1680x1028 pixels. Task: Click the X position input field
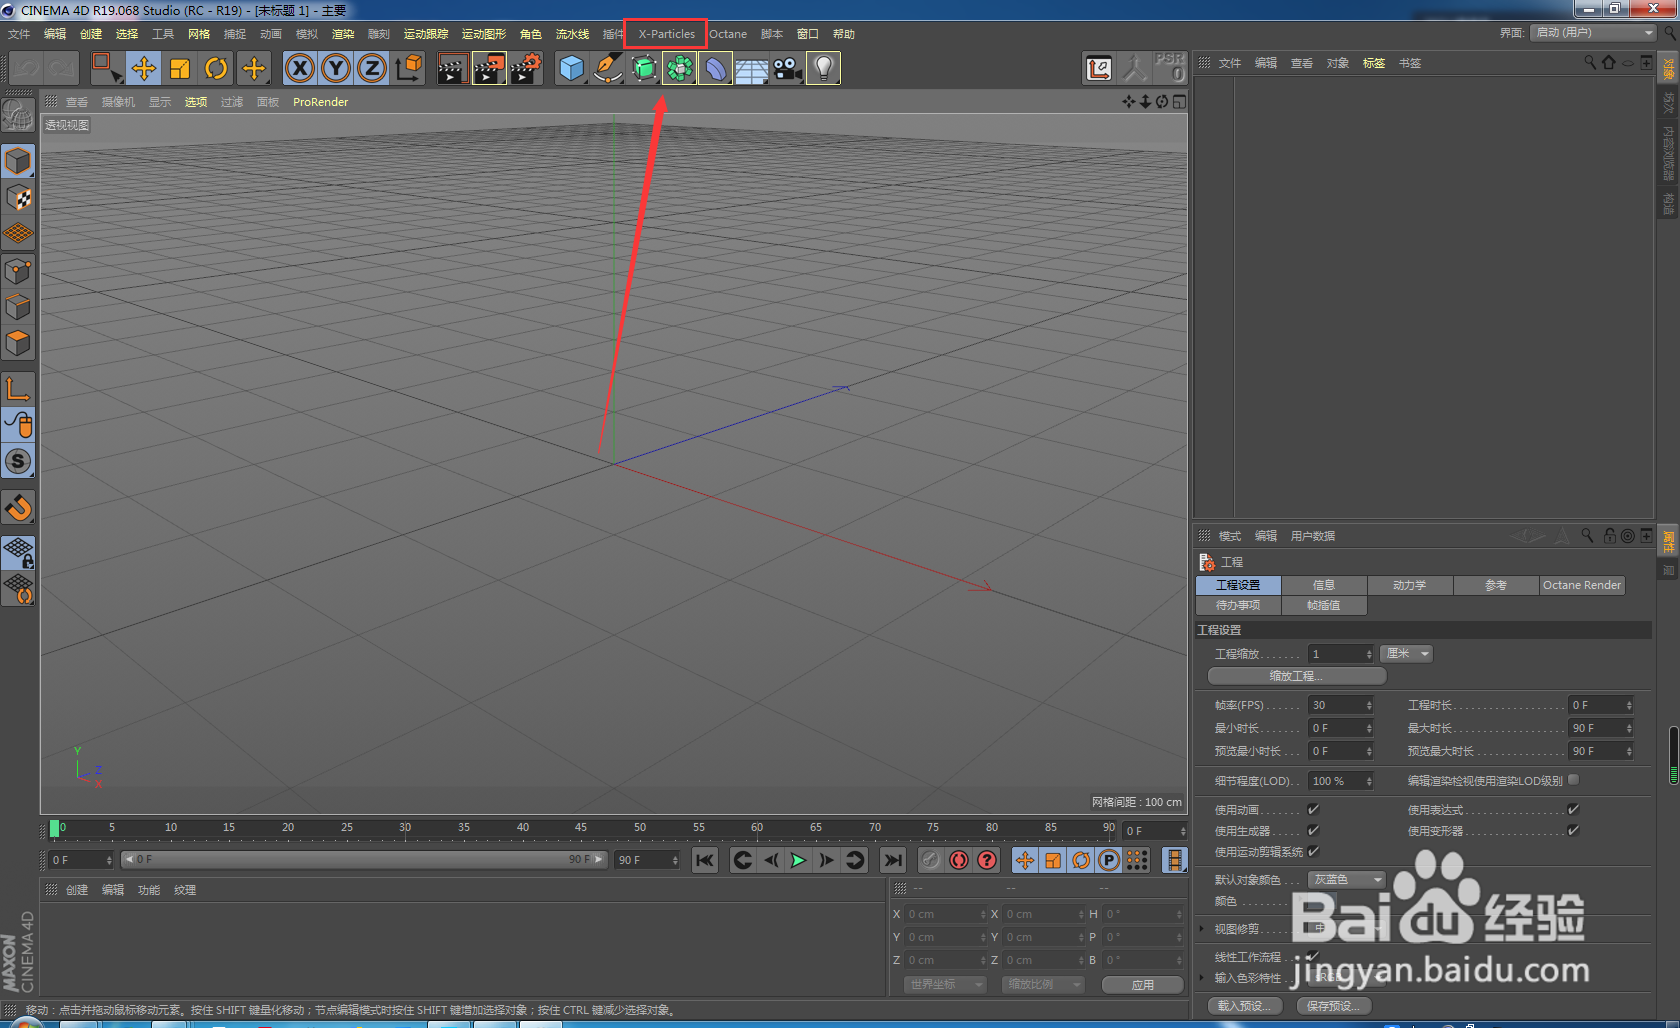pyautogui.click(x=946, y=914)
